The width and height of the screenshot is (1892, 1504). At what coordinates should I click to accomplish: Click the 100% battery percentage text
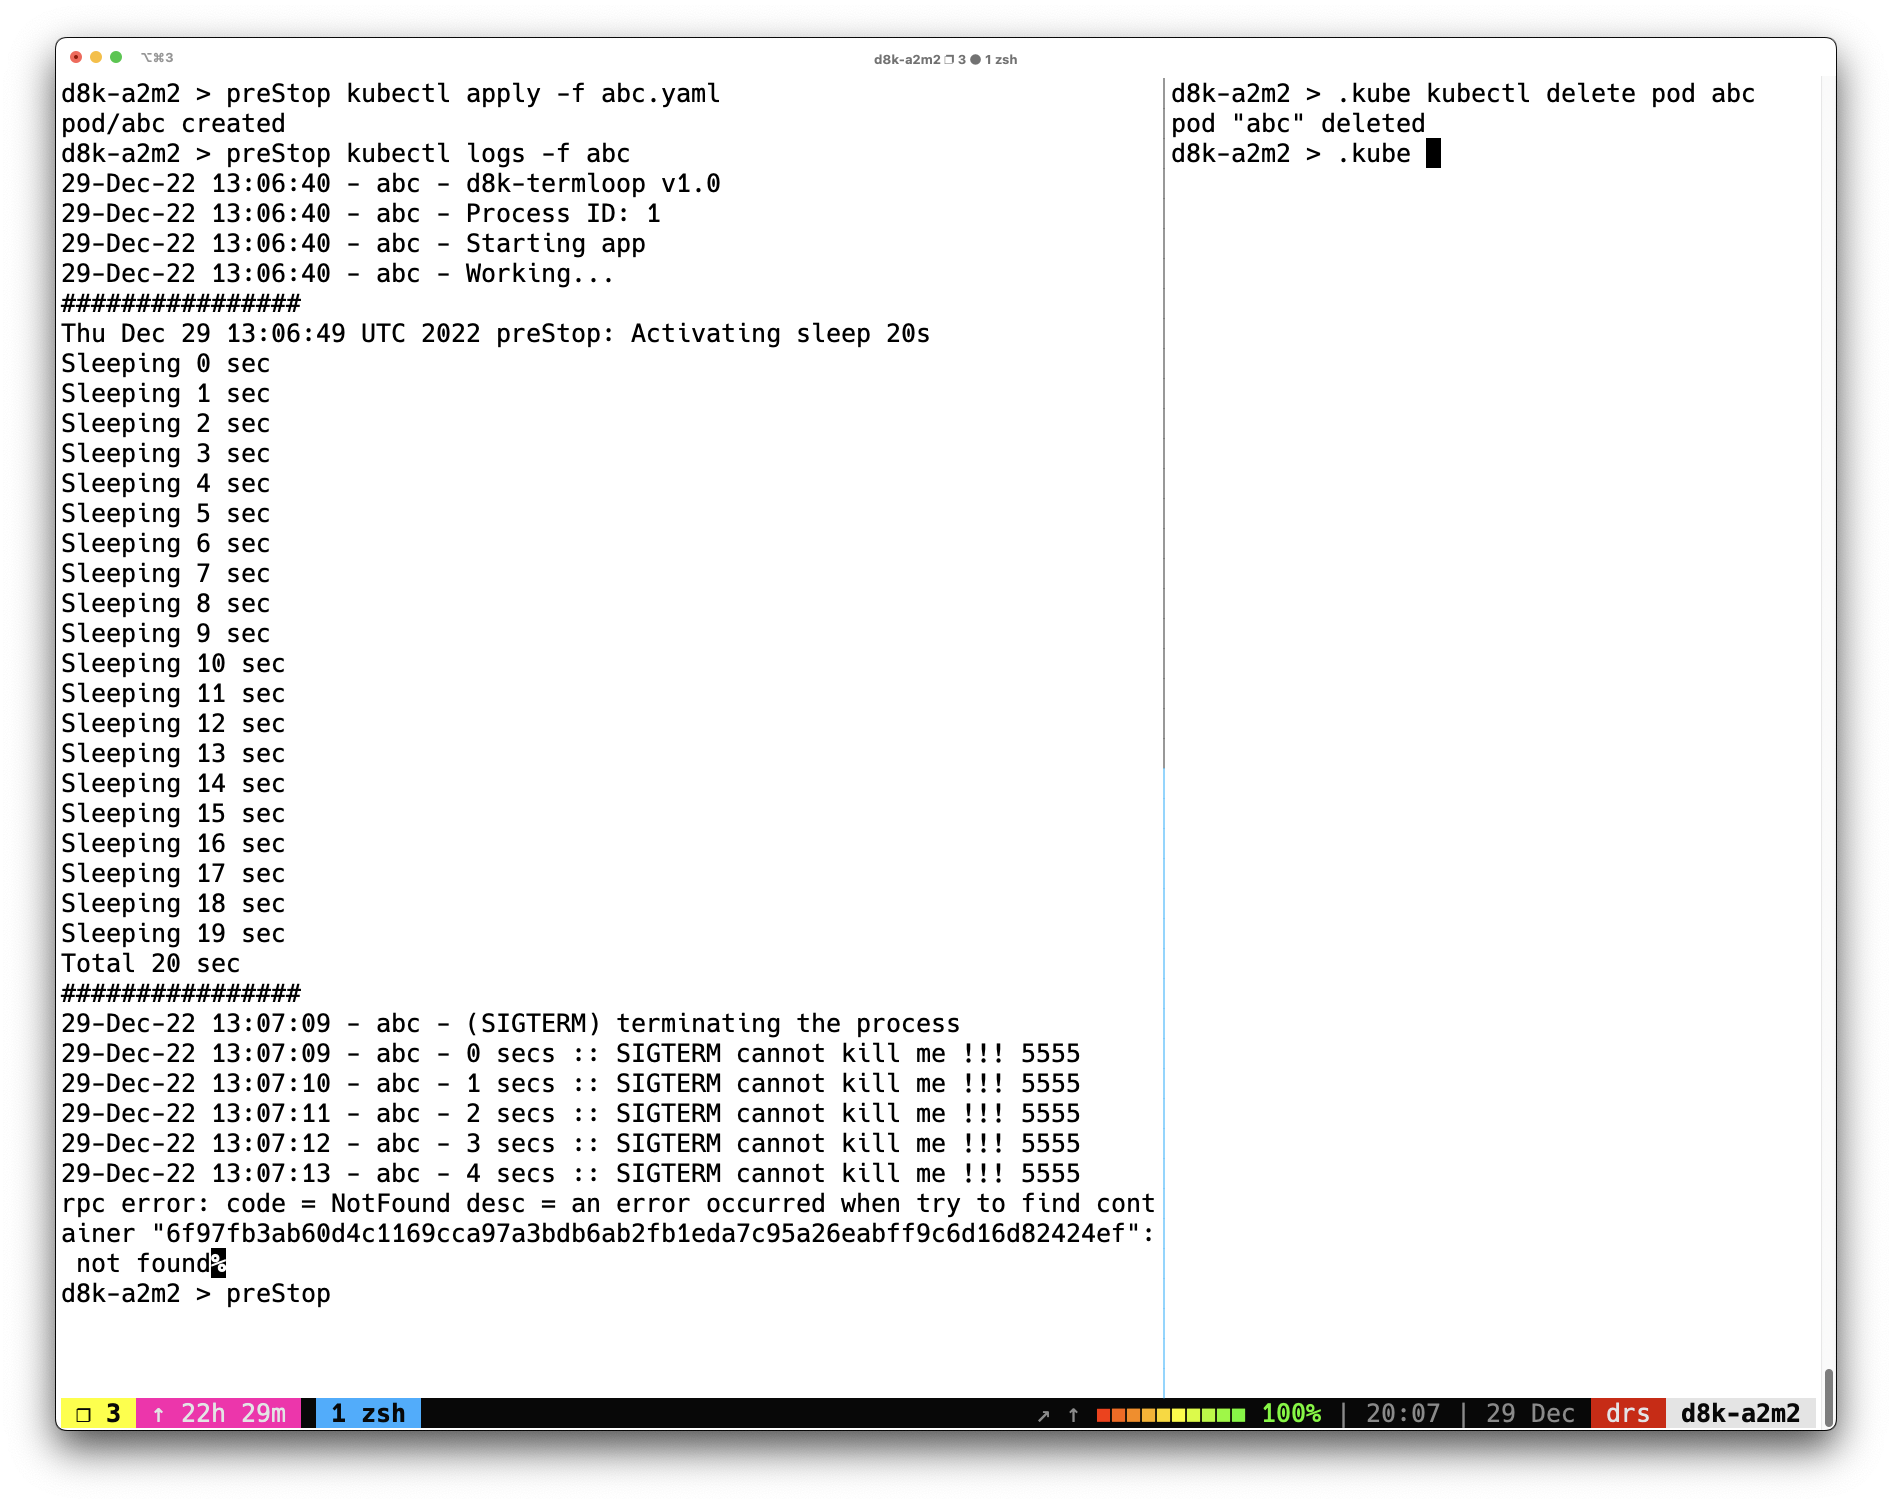(1291, 1413)
